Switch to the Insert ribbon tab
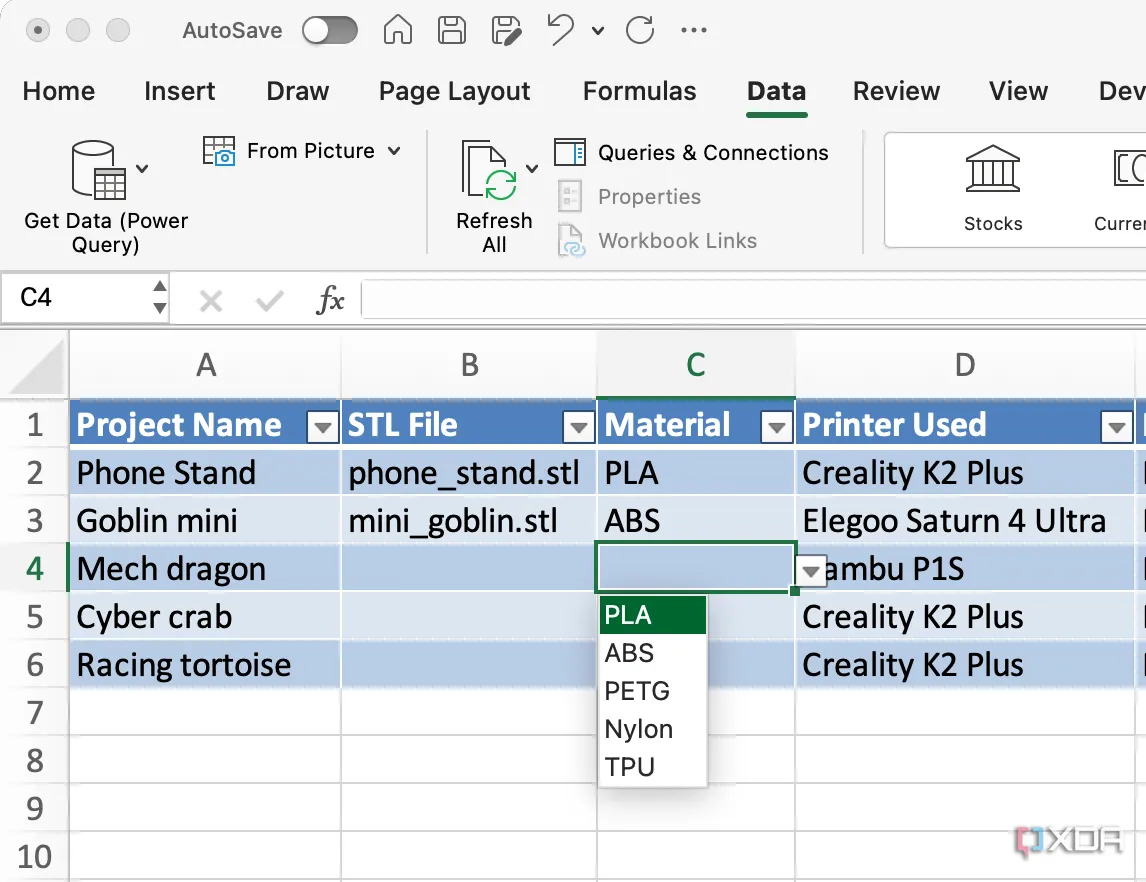The height and width of the screenshot is (882, 1146). (180, 91)
